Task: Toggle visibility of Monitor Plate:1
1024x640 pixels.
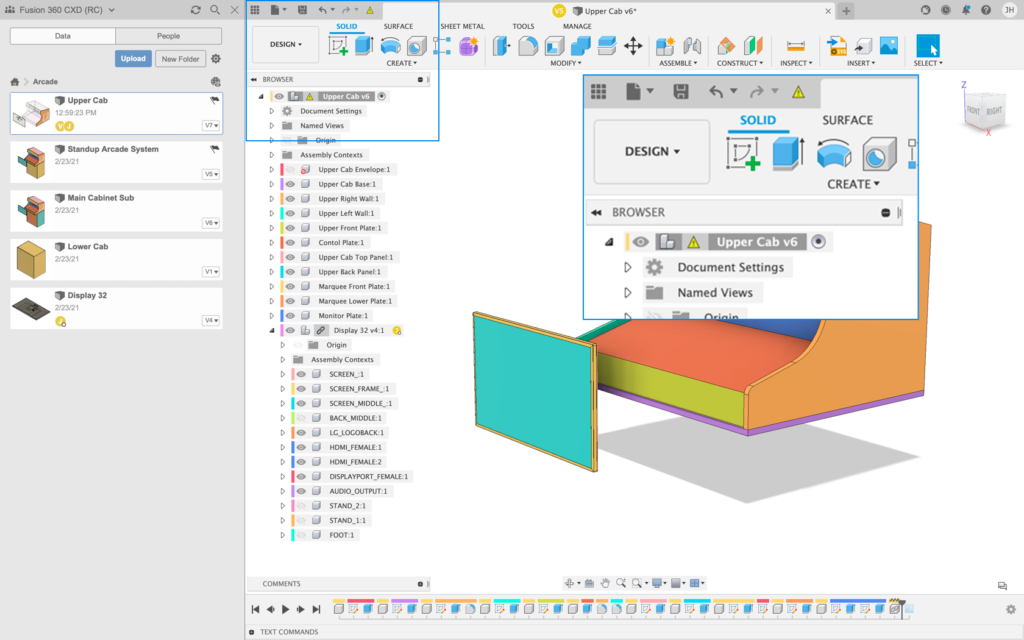Action: 291,316
